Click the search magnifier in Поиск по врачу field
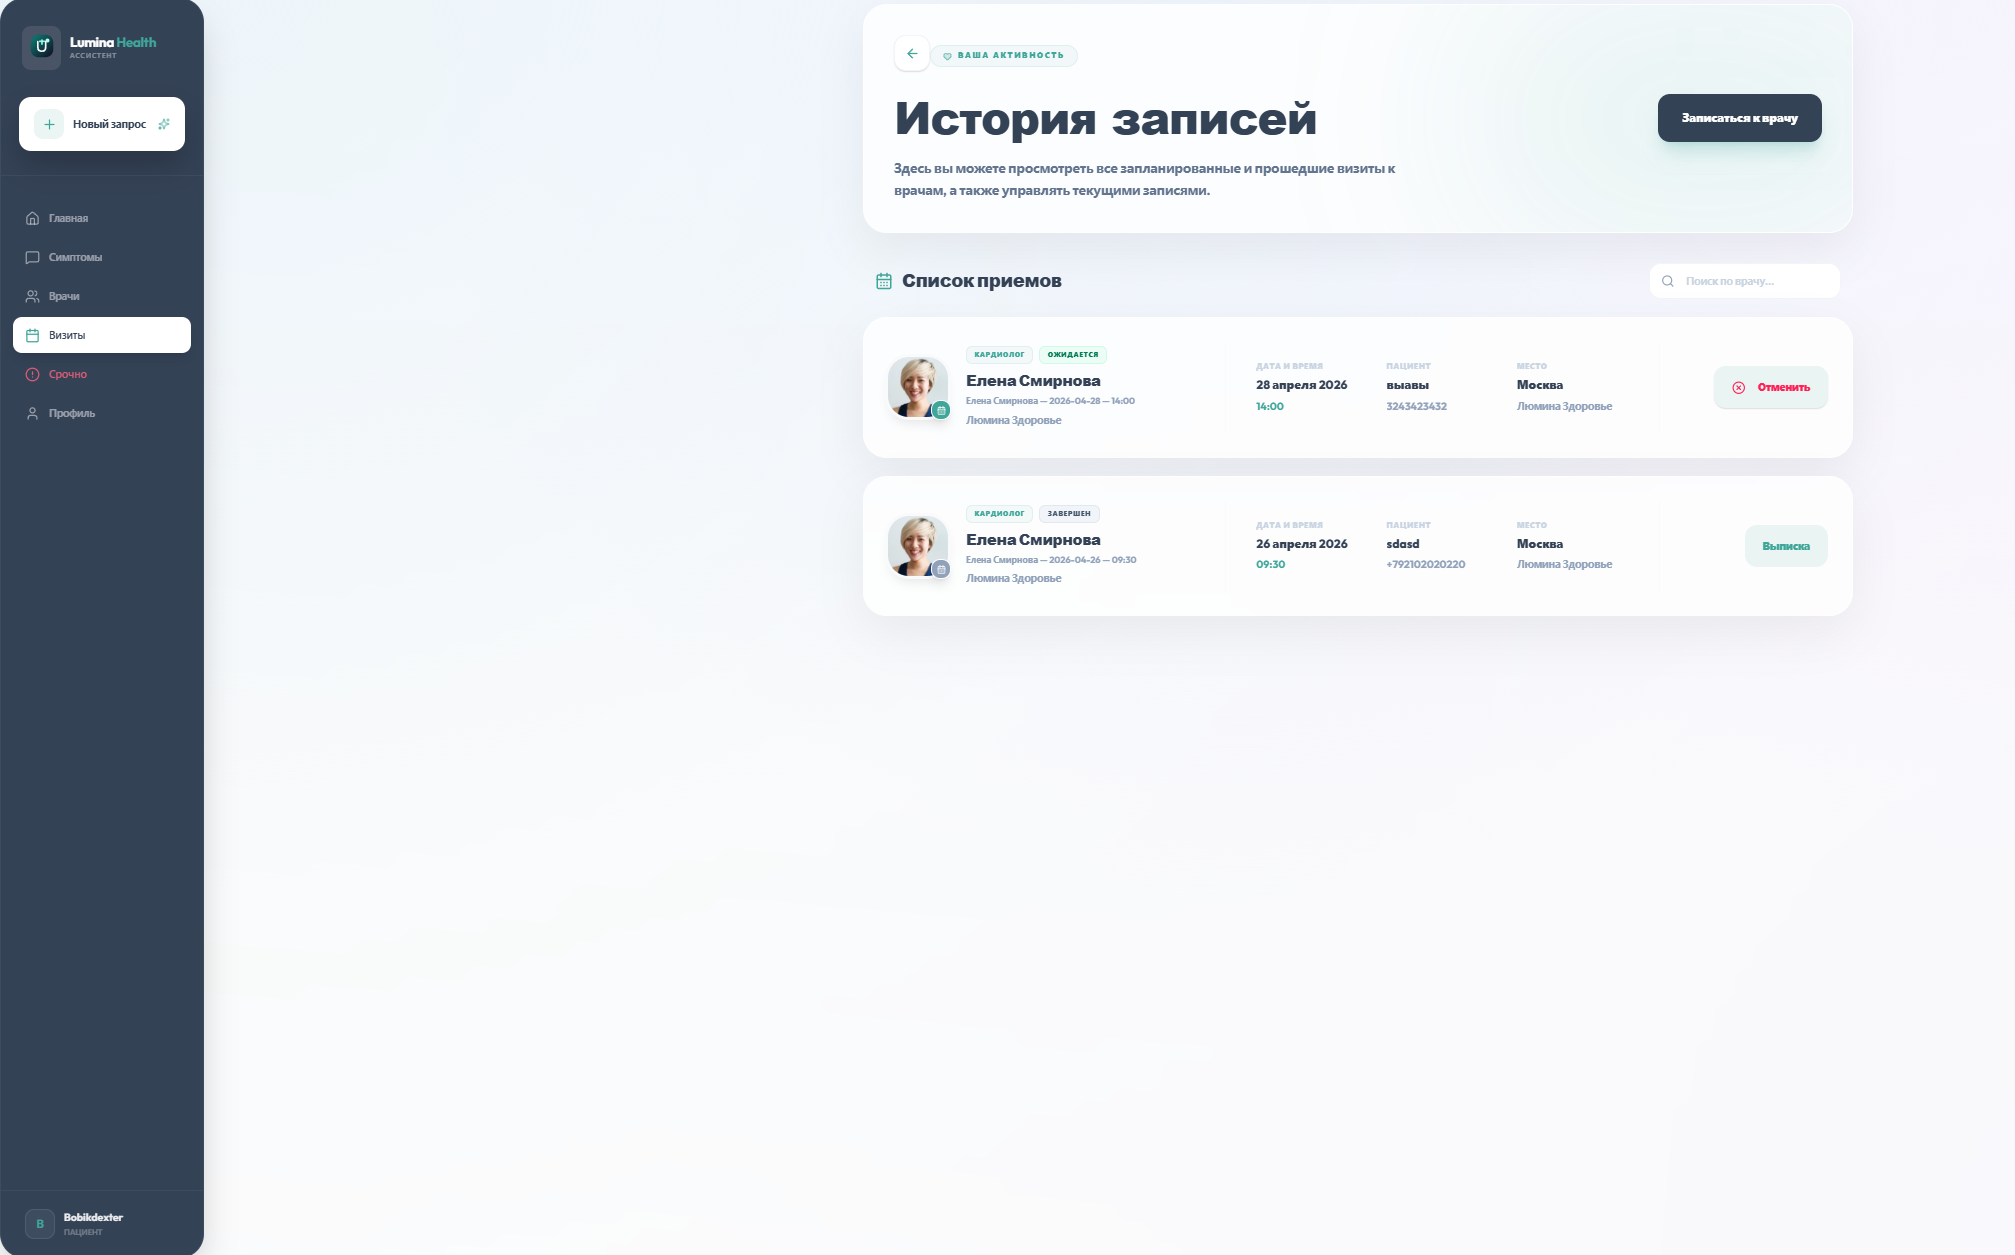Viewport: 2015px width, 1255px height. (1668, 281)
